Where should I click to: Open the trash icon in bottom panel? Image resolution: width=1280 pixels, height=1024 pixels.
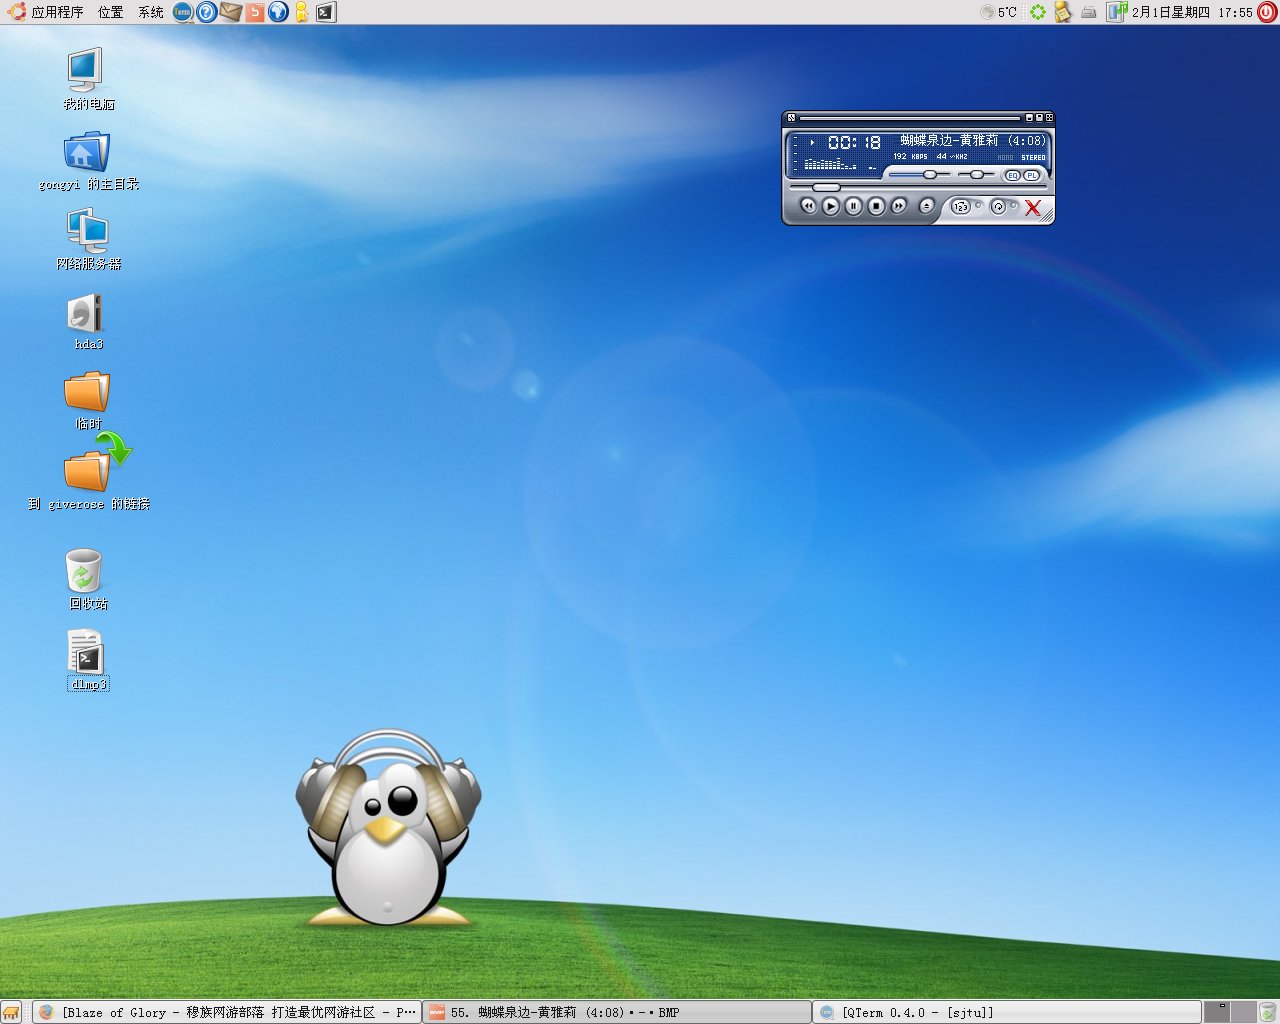pyautogui.click(x=1267, y=1012)
